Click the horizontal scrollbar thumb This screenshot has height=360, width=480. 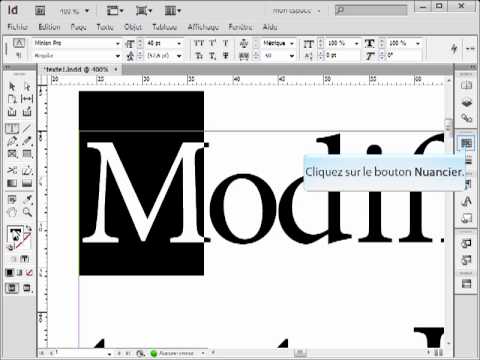(x=300, y=353)
